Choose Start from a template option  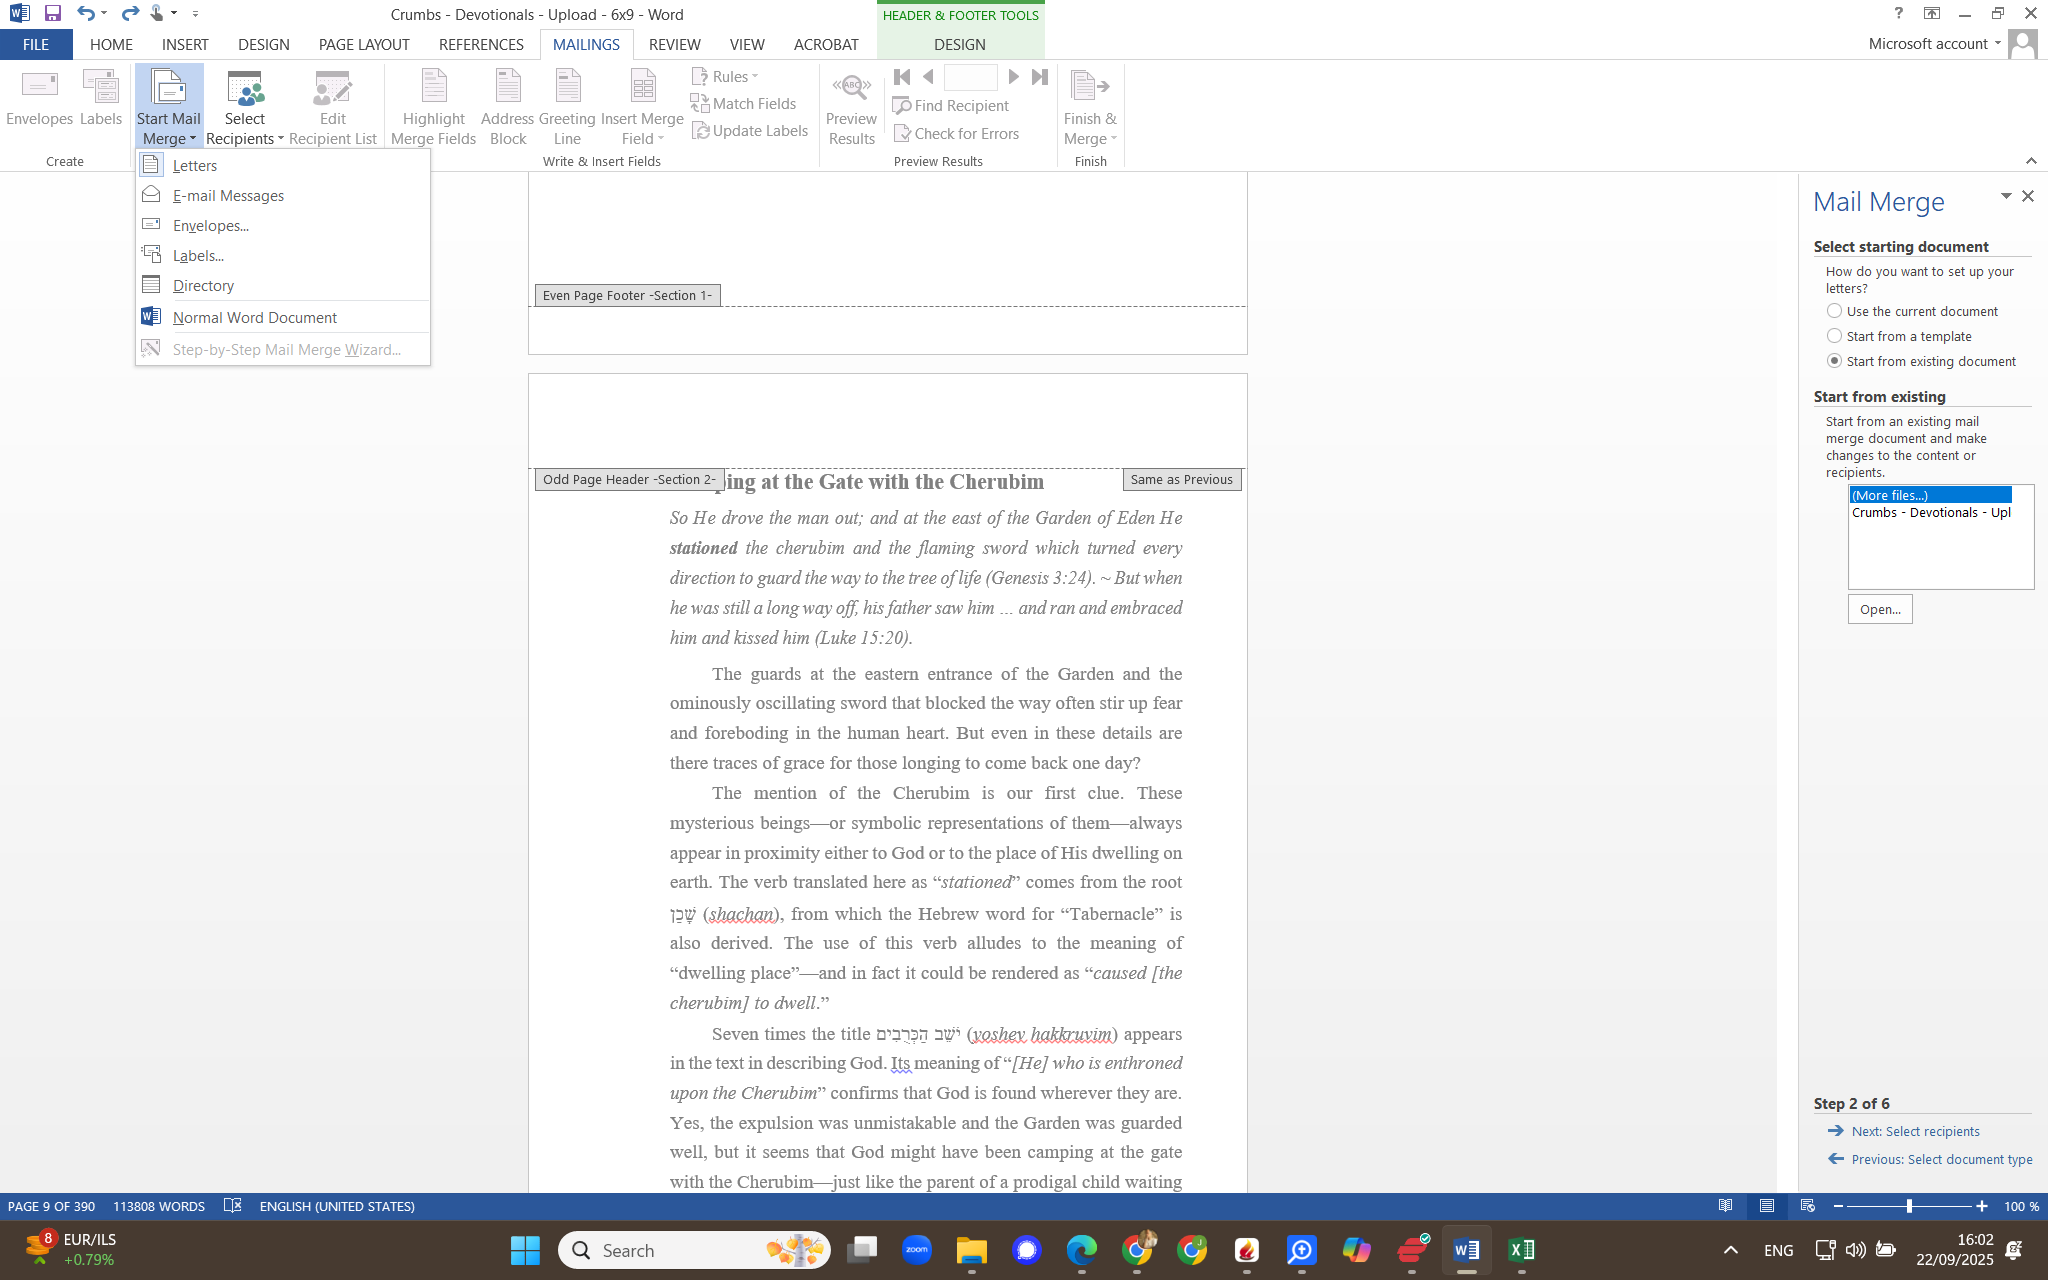click(1835, 336)
